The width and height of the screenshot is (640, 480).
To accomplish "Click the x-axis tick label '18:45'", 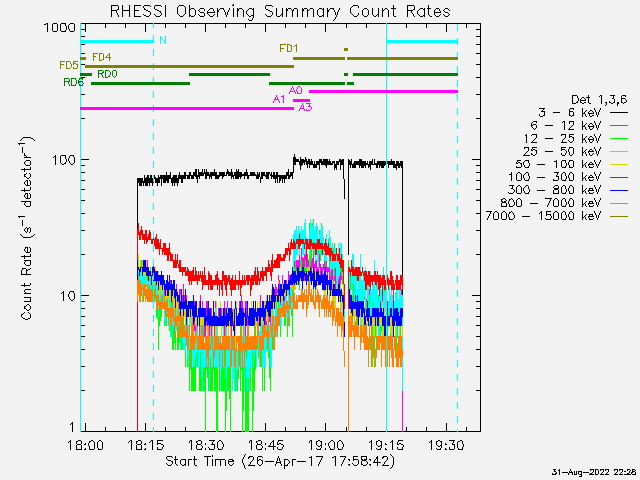I will (x=266, y=445).
